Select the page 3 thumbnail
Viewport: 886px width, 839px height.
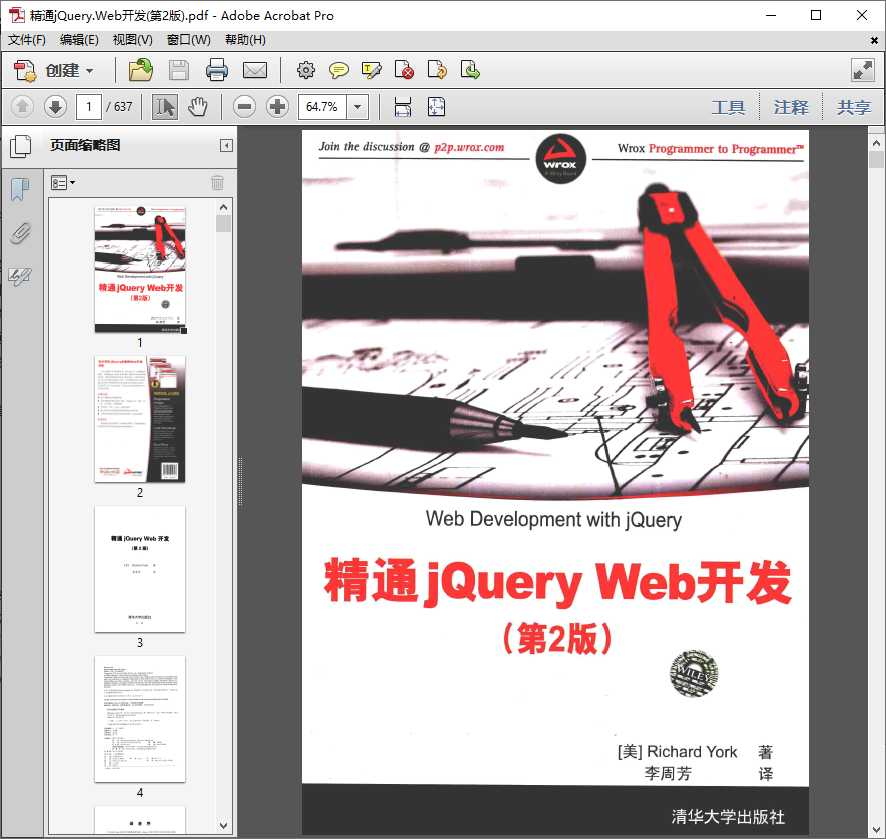point(140,570)
